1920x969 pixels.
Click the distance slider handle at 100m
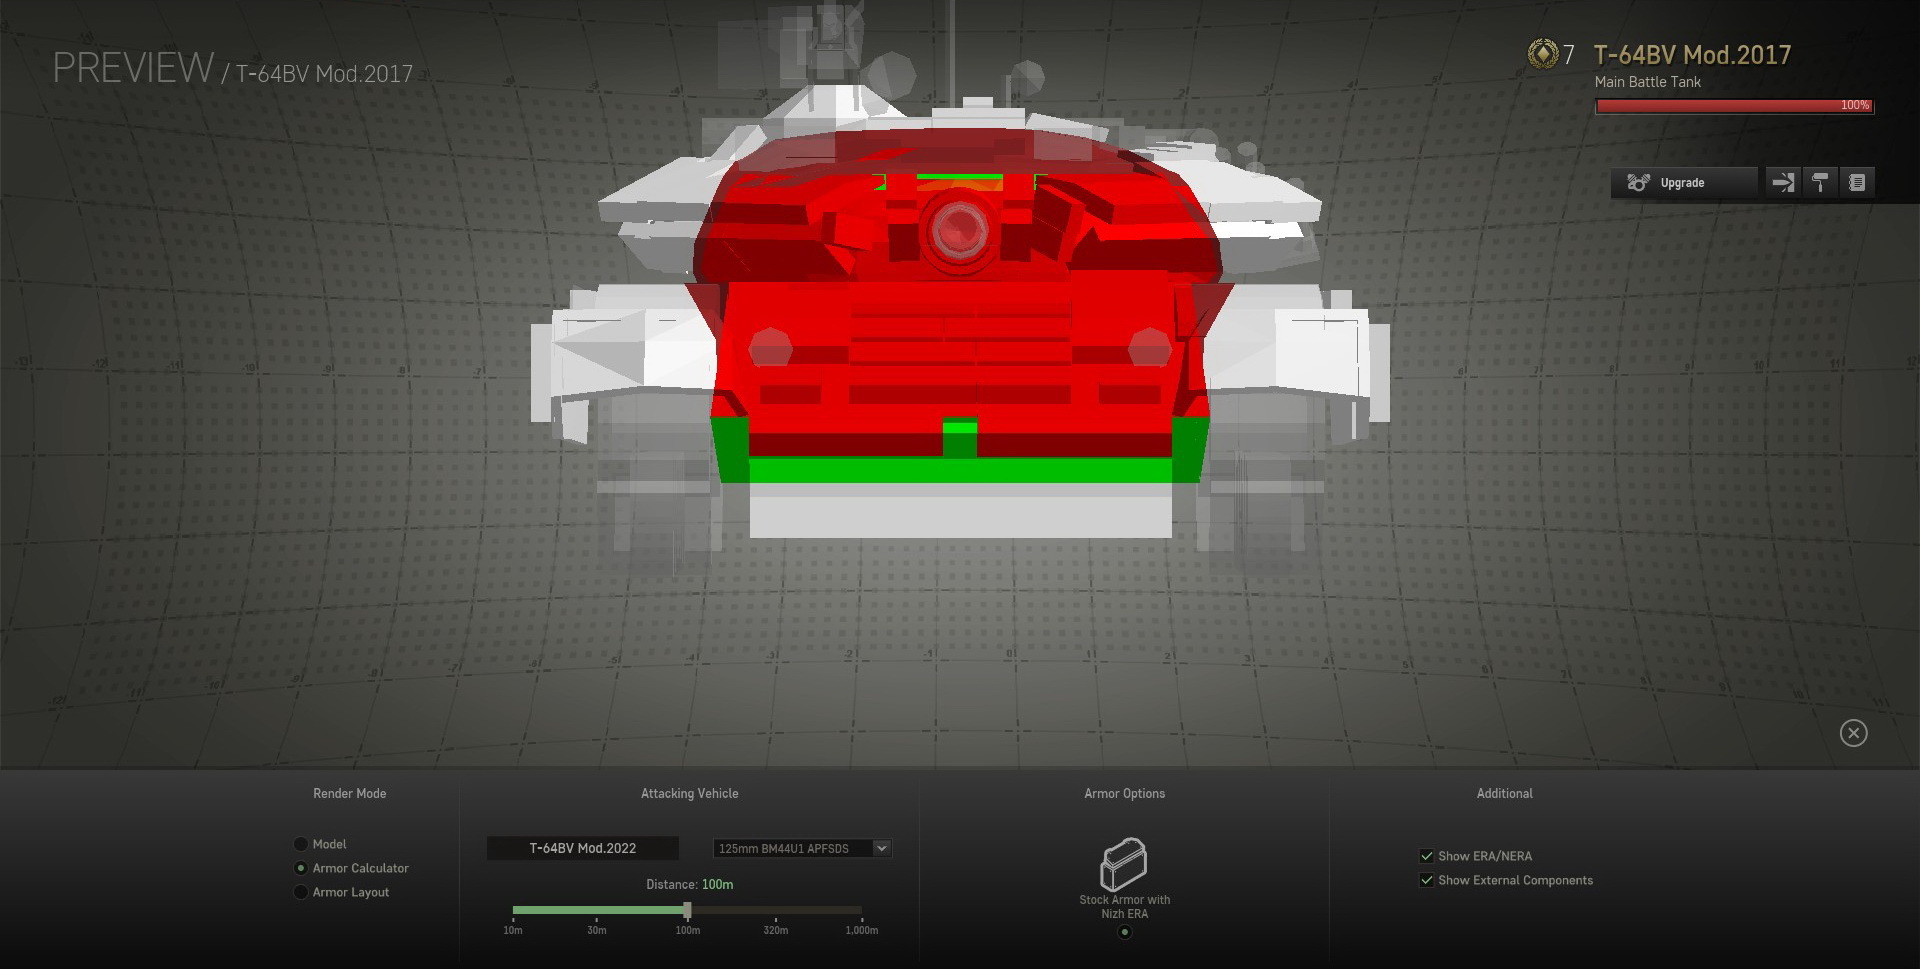coord(687,910)
